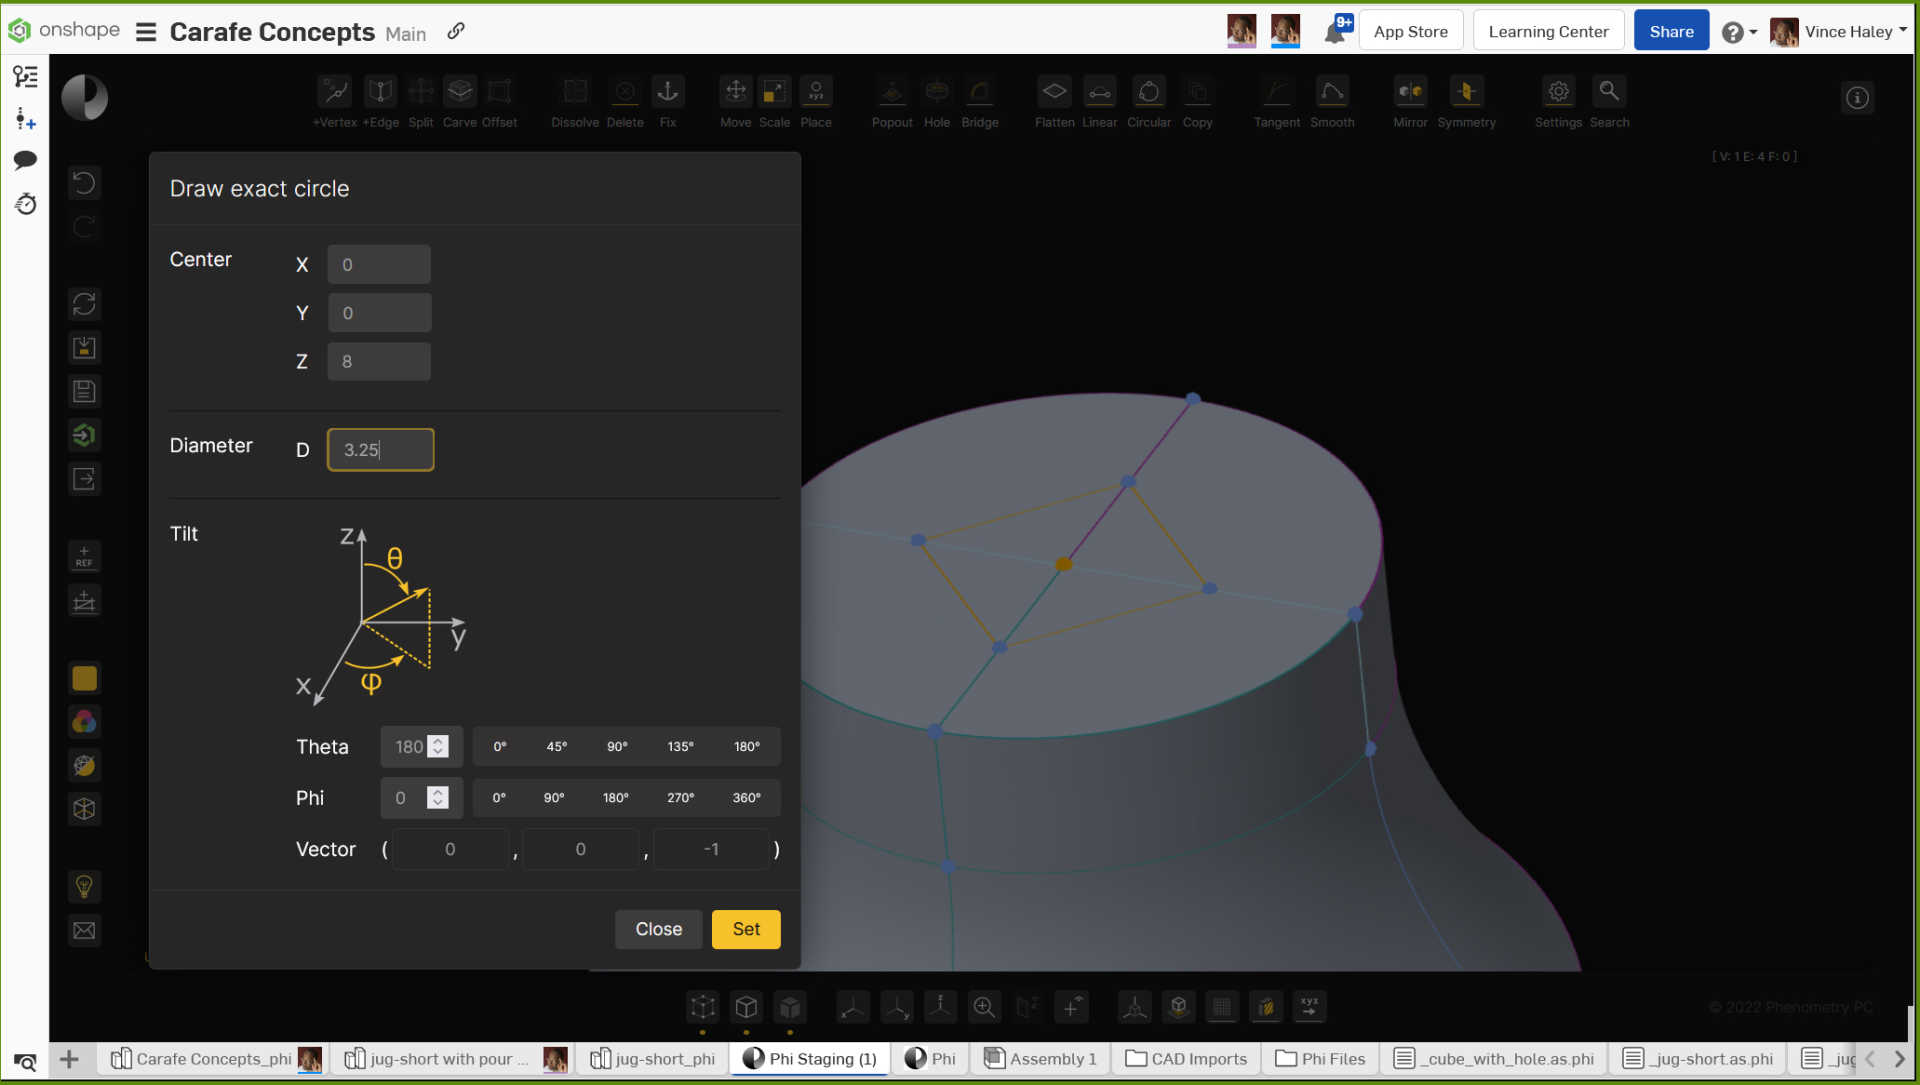Click the Diameter input field
This screenshot has width=1920, height=1085.
[x=378, y=450]
